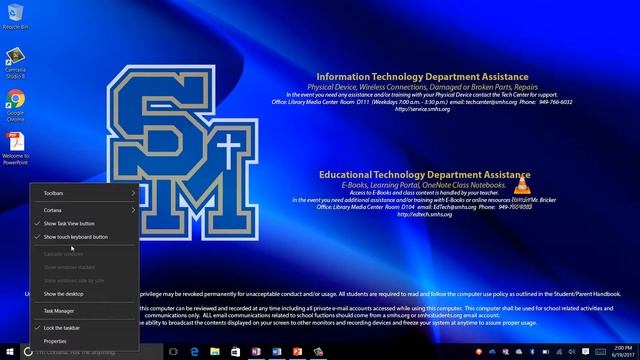Open the Wi-Fi network tray icon
Viewport: 640px width, 360px height.
559,351
